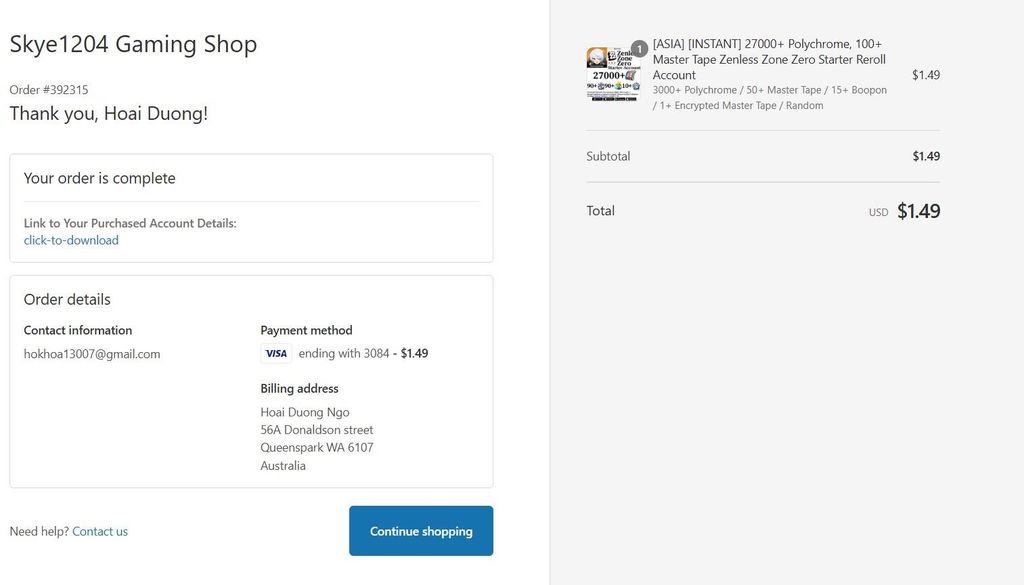Click the Skye1204 Gaming Shop title
Image resolution: width=1024 pixels, height=585 pixels.
coord(133,44)
